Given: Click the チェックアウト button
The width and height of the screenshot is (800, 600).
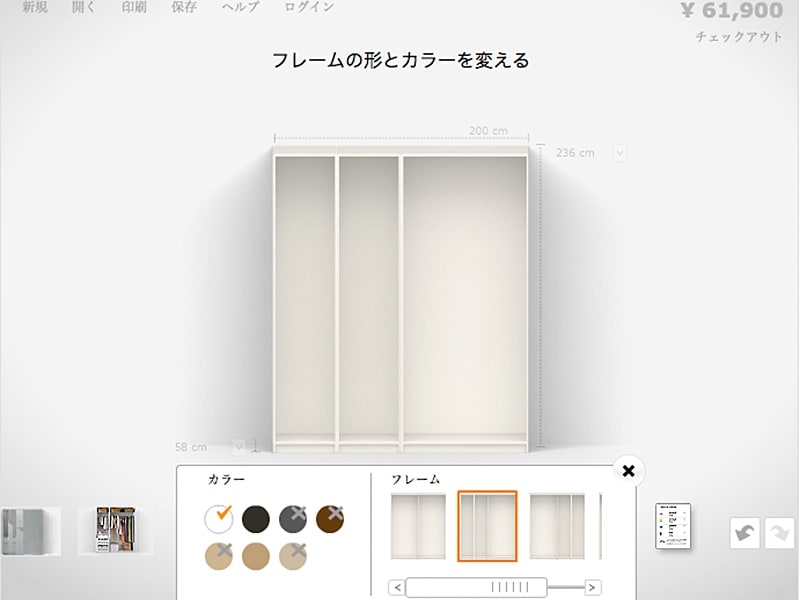Looking at the screenshot, I should click(738, 37).
